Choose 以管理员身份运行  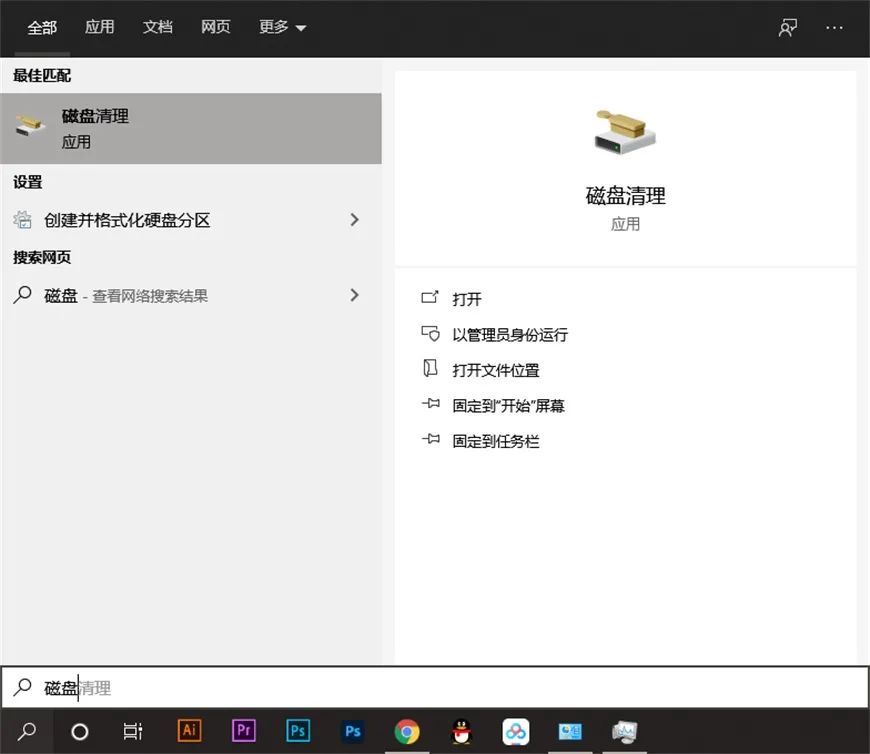(x=510, y=335)
